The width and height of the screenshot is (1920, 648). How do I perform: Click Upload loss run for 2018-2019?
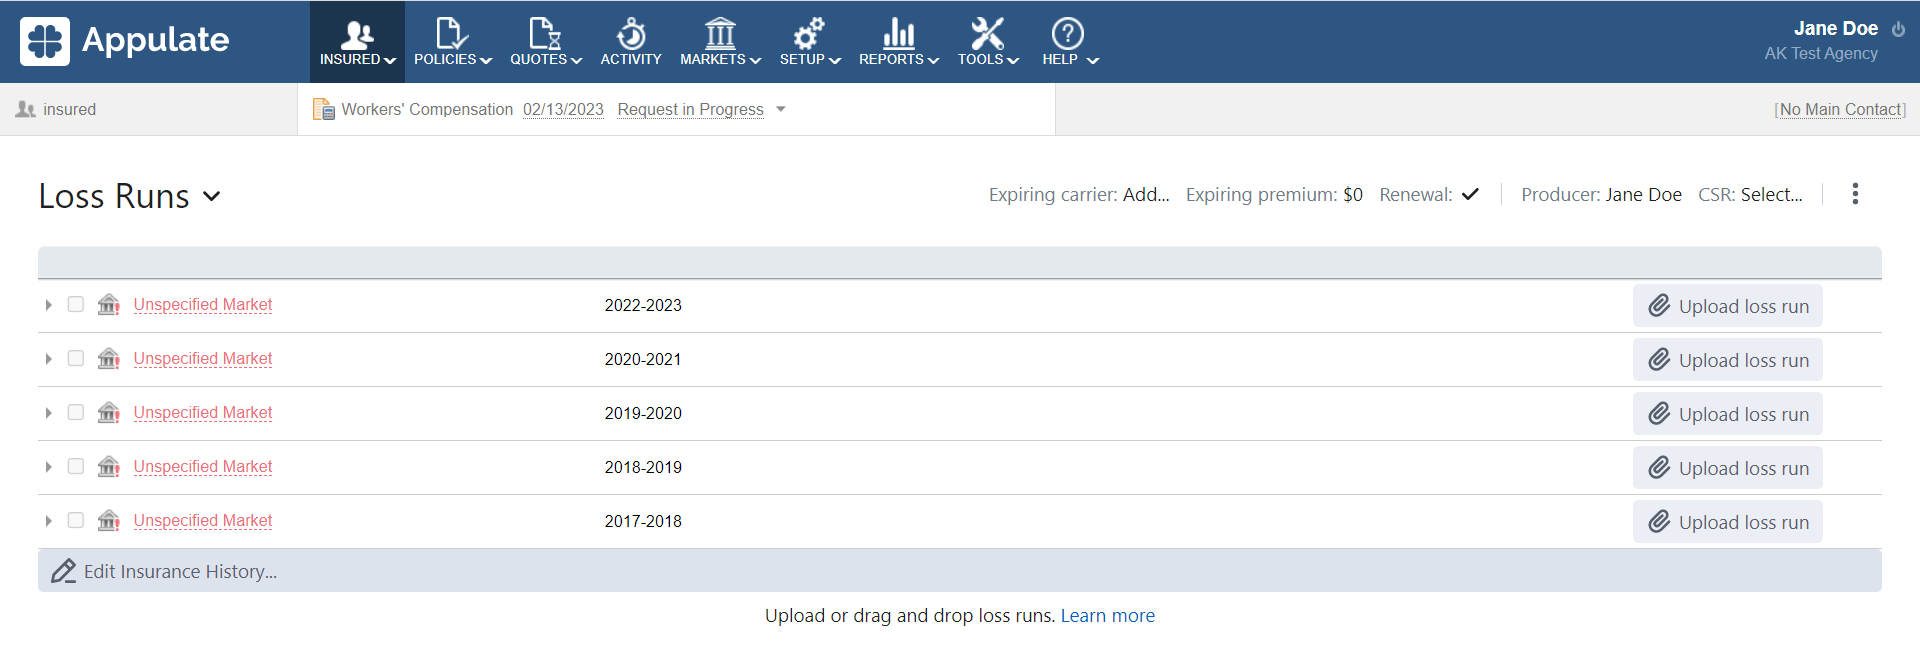1727,468
